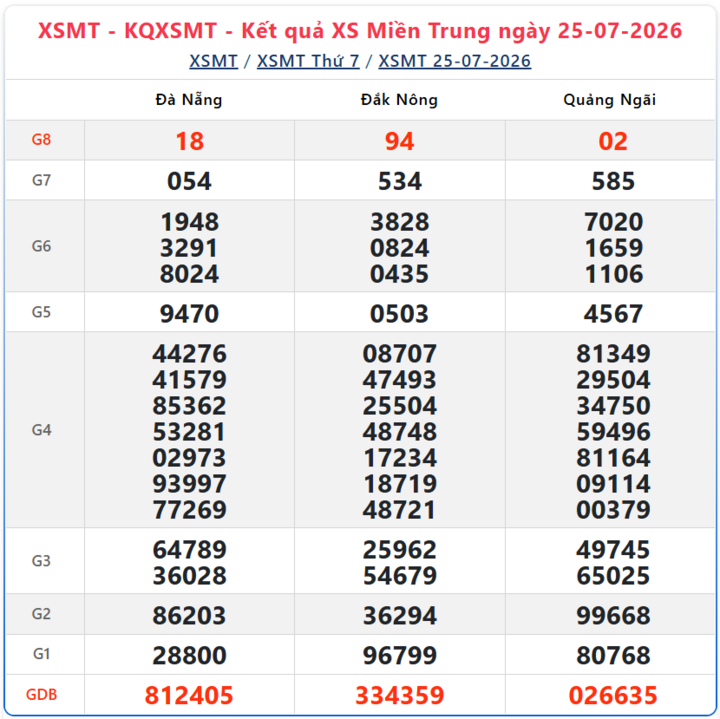Select G6 number 1659
Screen dimensions: 720x719
[x=614, y=248]
